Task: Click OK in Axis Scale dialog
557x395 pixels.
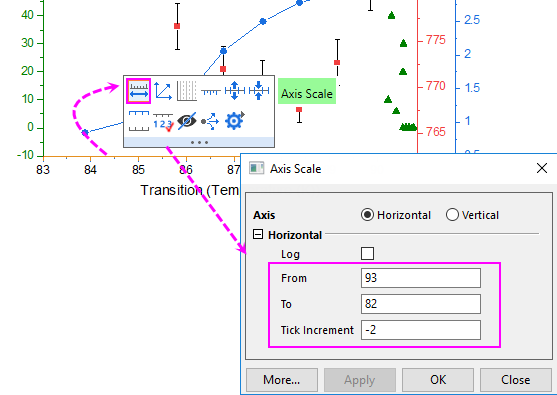Action: [438, 380]
